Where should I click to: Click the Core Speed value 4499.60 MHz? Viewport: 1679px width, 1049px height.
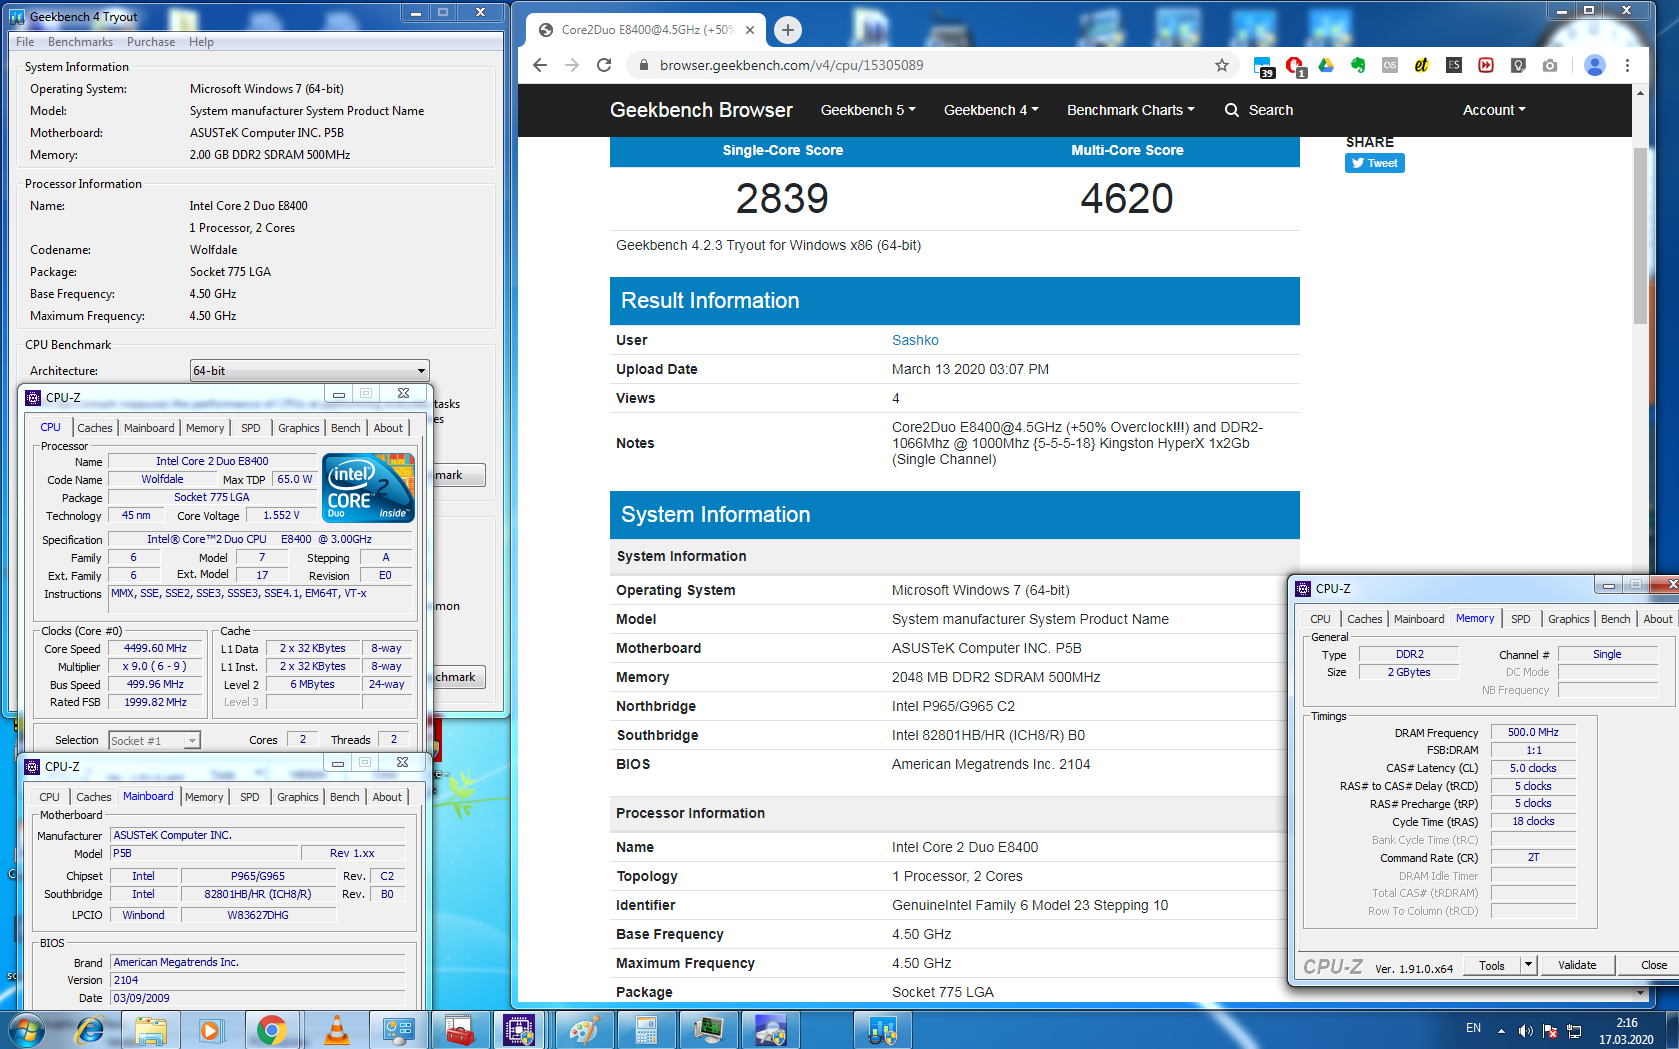pos(155,648)
